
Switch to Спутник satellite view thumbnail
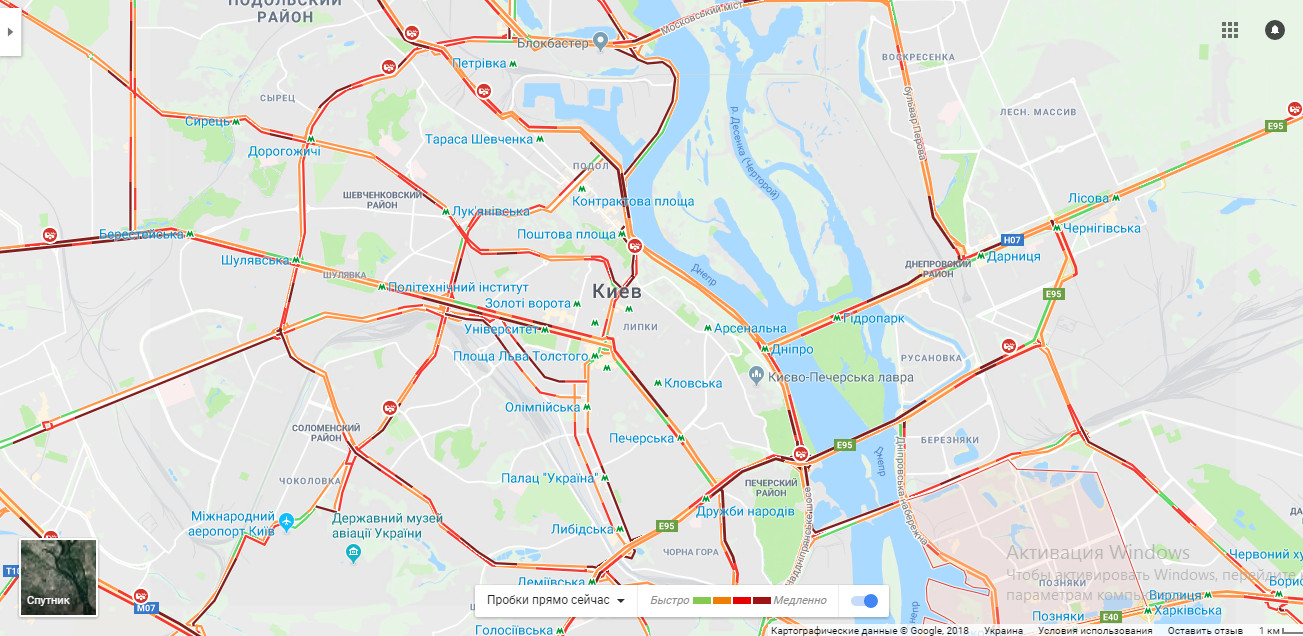[x=59, y=578]
